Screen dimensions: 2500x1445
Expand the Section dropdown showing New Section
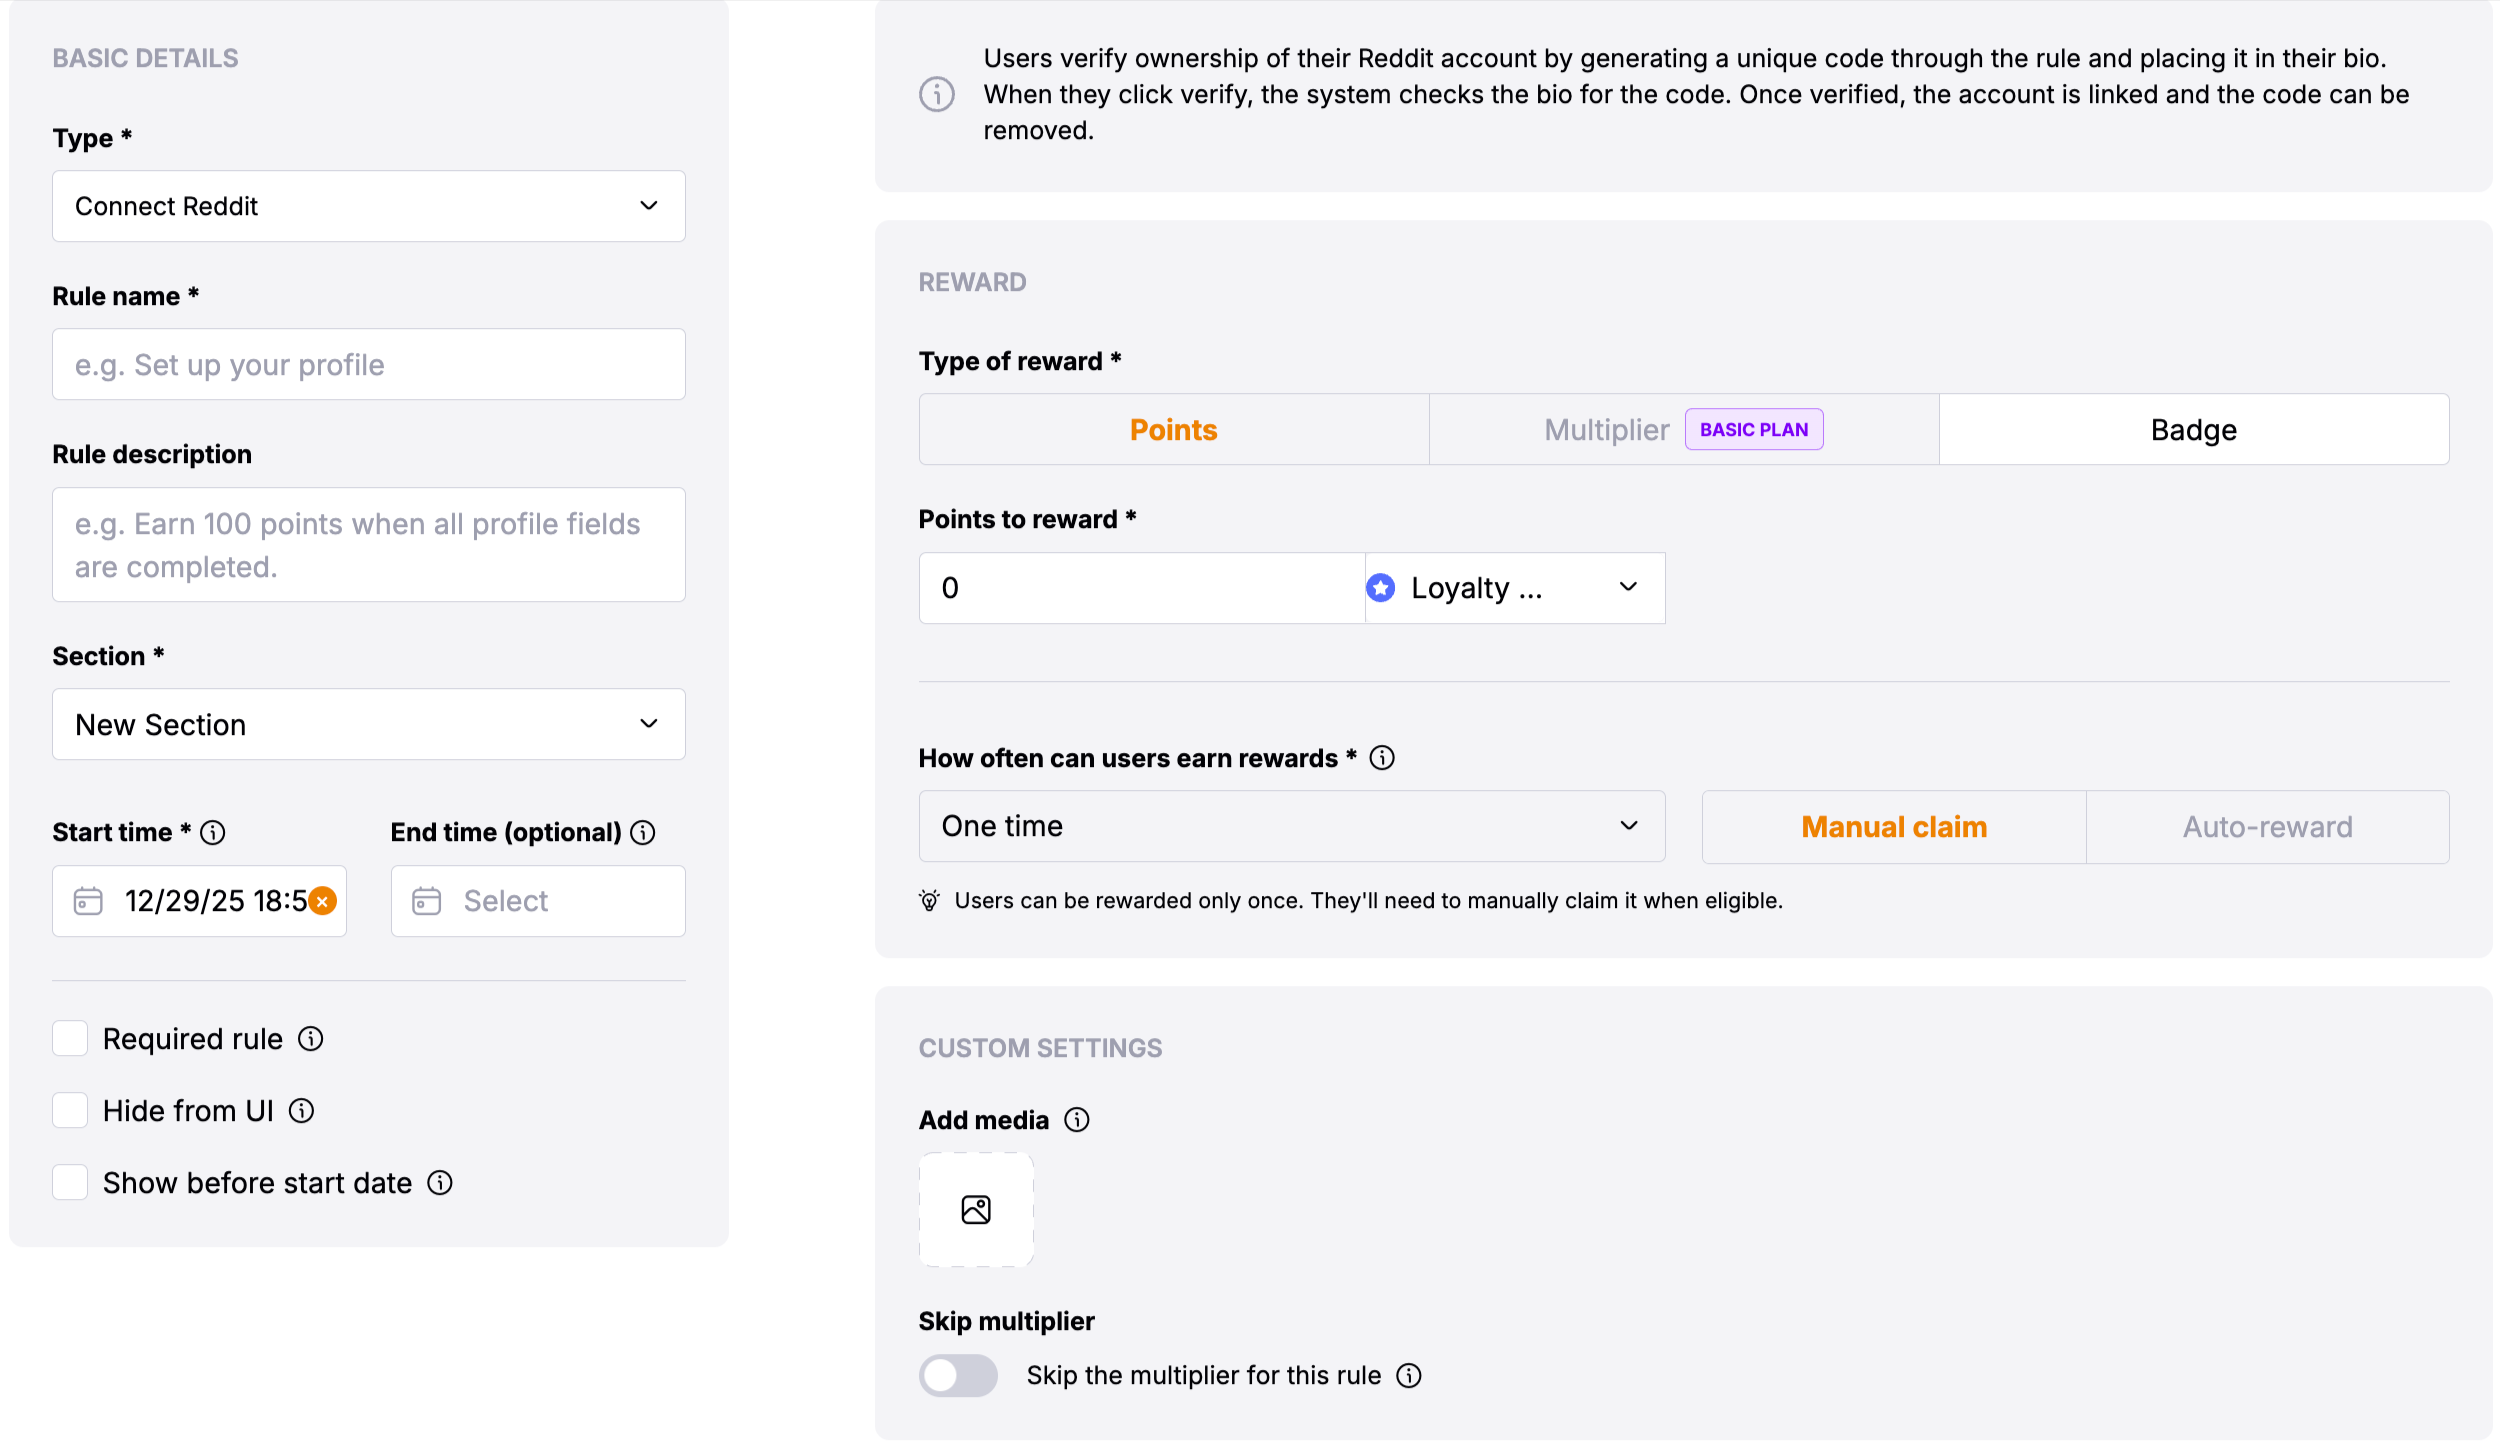368,724
